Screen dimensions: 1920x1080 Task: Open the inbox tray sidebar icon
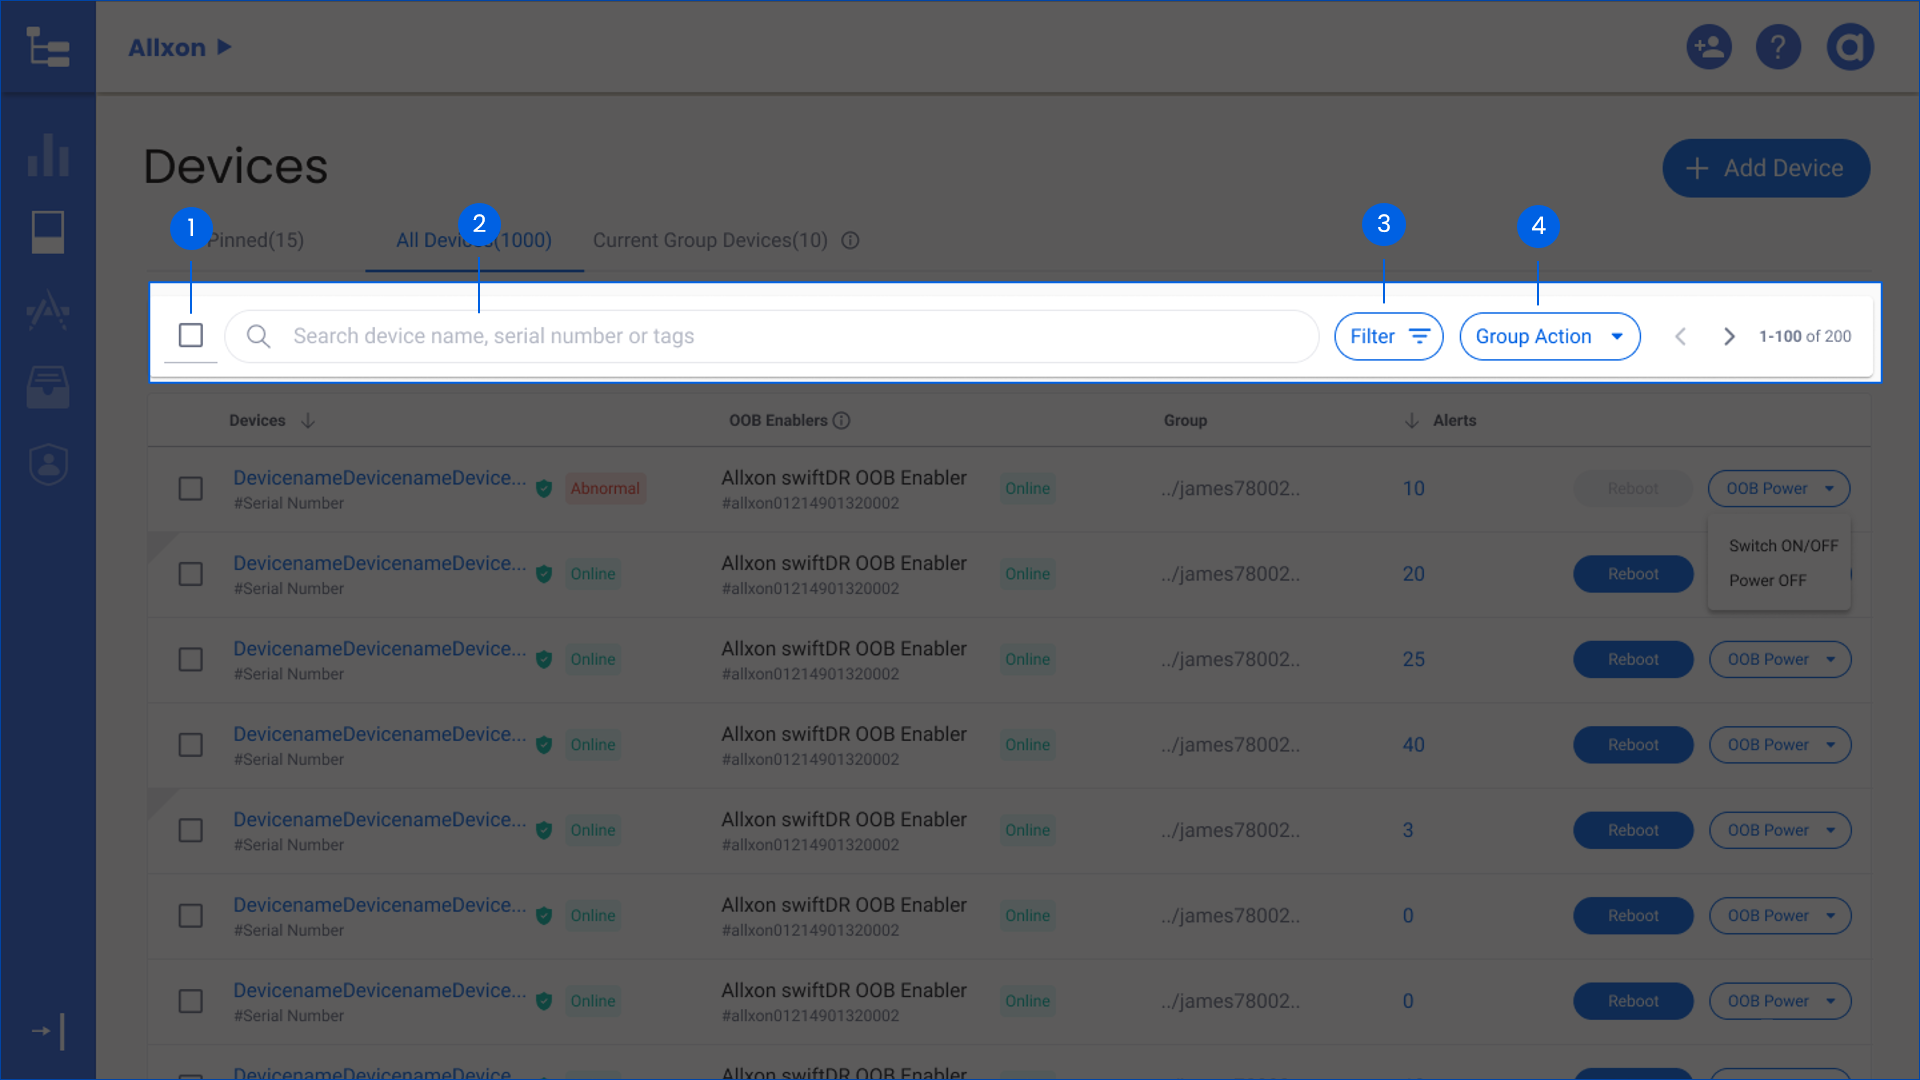48,387
